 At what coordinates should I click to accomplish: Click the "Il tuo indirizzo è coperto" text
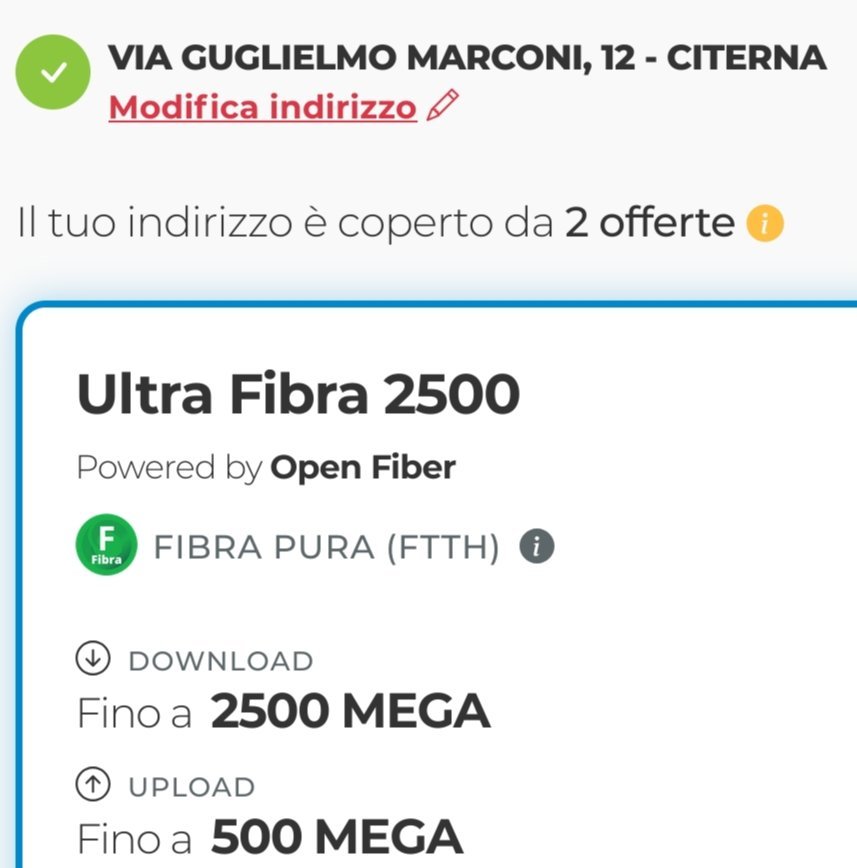click(x=285, y=223)
